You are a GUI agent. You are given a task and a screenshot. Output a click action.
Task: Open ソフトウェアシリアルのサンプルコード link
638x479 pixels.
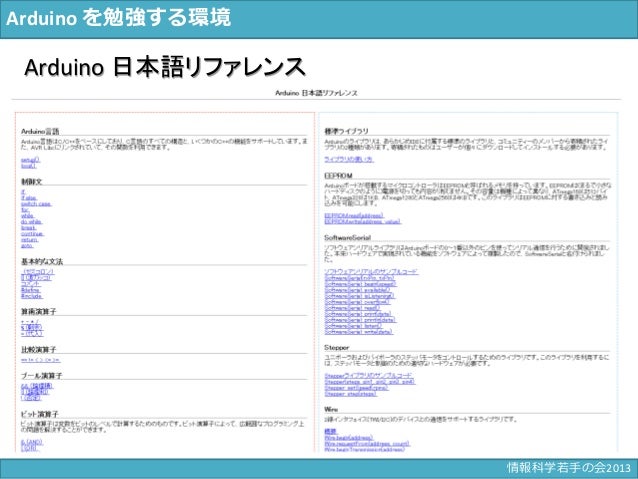click(371, 272)
